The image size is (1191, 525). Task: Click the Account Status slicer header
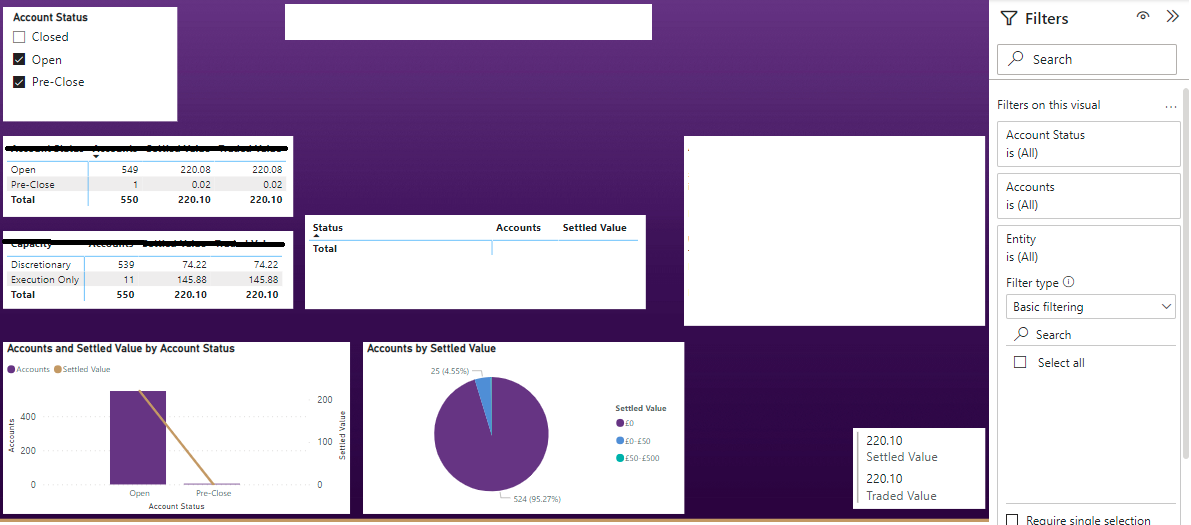point(50,17)
